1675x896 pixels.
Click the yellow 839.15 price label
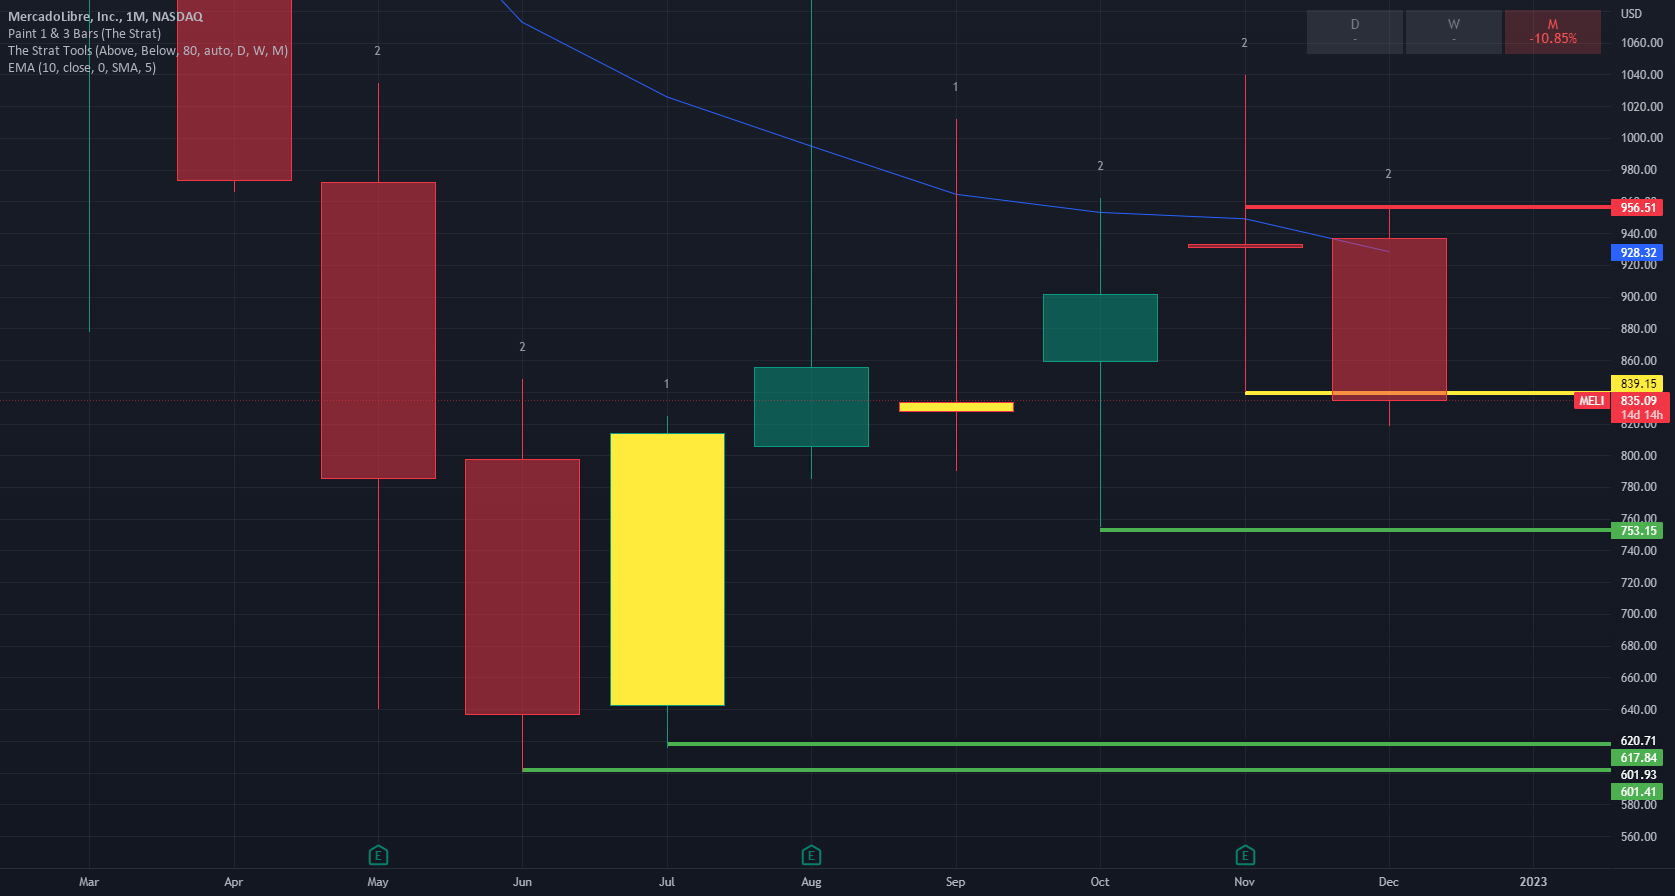point(1637,384)
